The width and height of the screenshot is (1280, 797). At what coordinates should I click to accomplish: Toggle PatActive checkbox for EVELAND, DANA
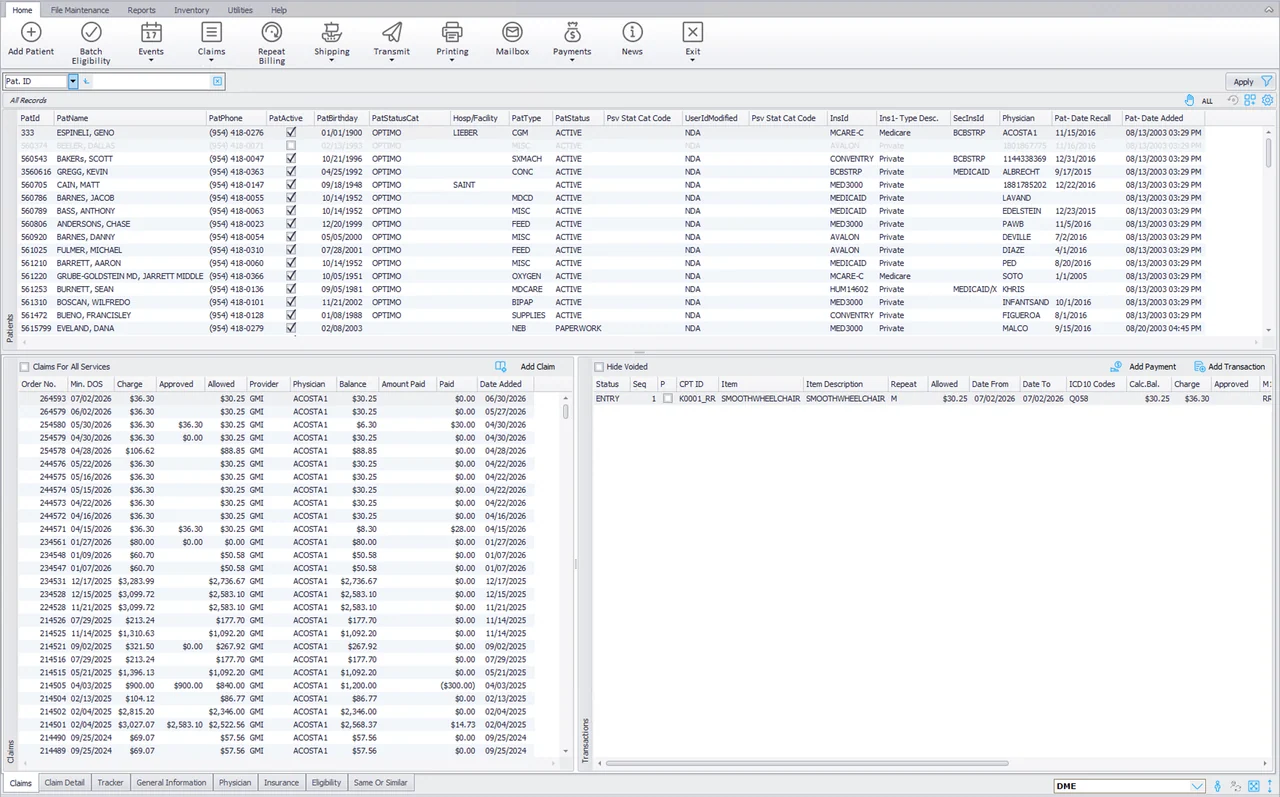click(291, 328)
